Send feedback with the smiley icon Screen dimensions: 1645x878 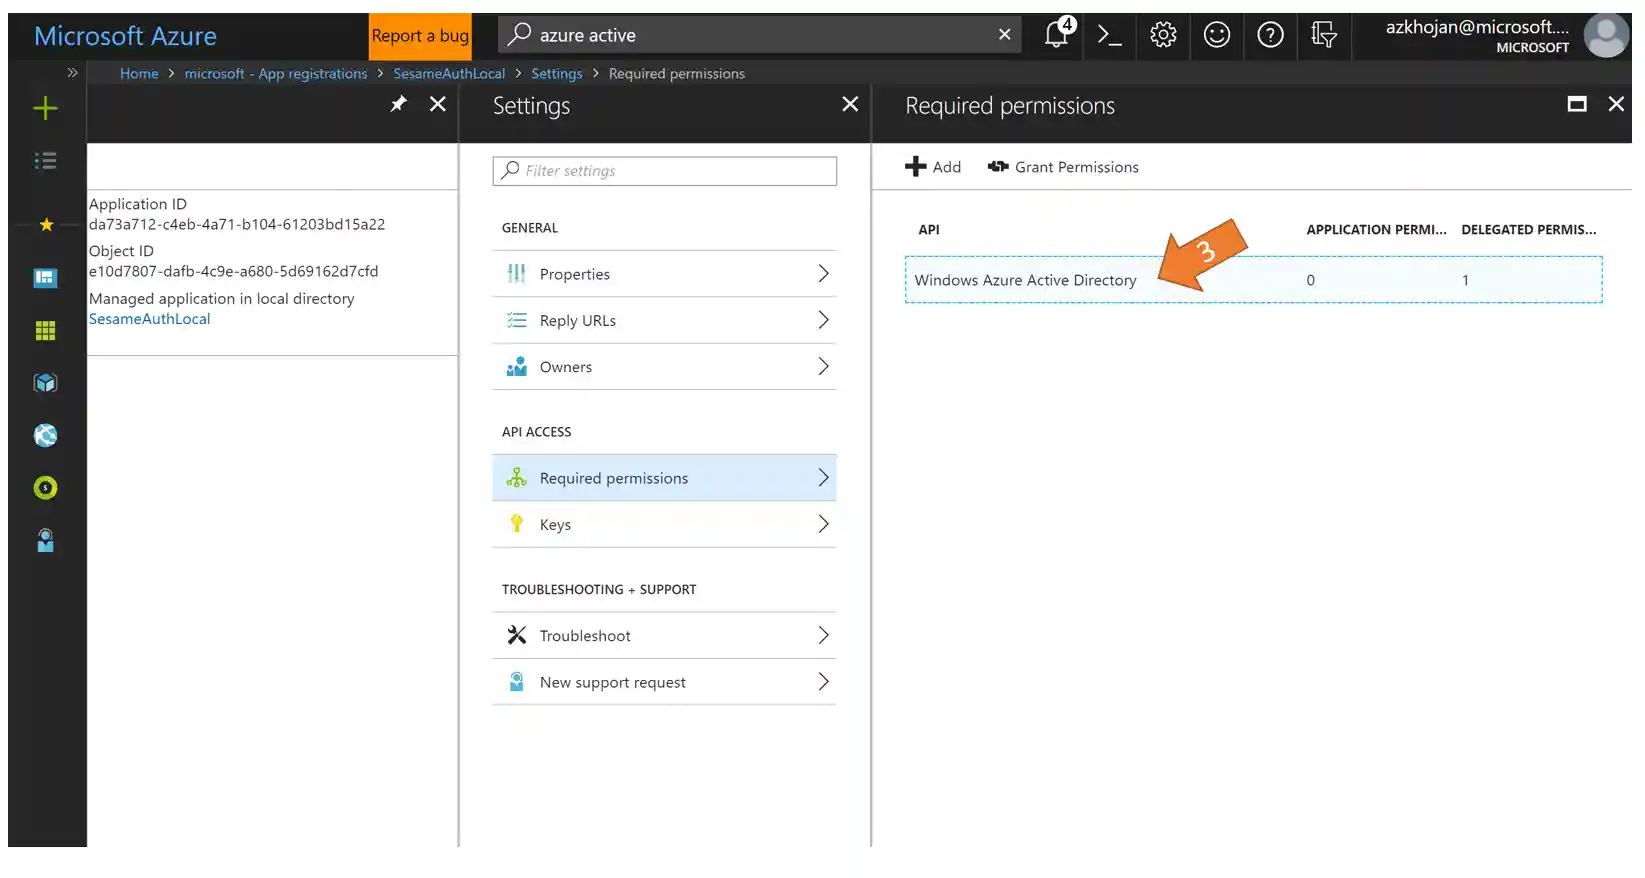[x=1216, y=36]
